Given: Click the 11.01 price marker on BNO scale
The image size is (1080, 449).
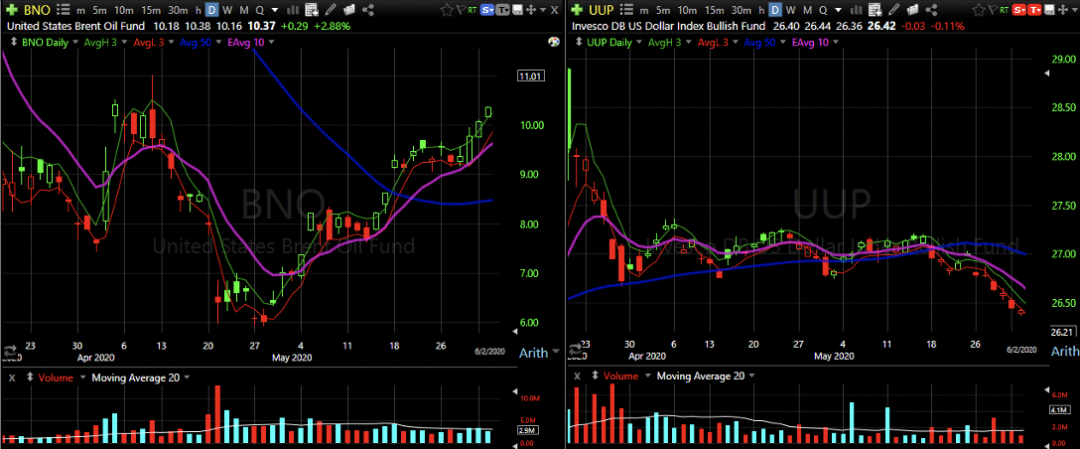Looking at the screenshot, I should pyautogui.click(x=530, y=76).
